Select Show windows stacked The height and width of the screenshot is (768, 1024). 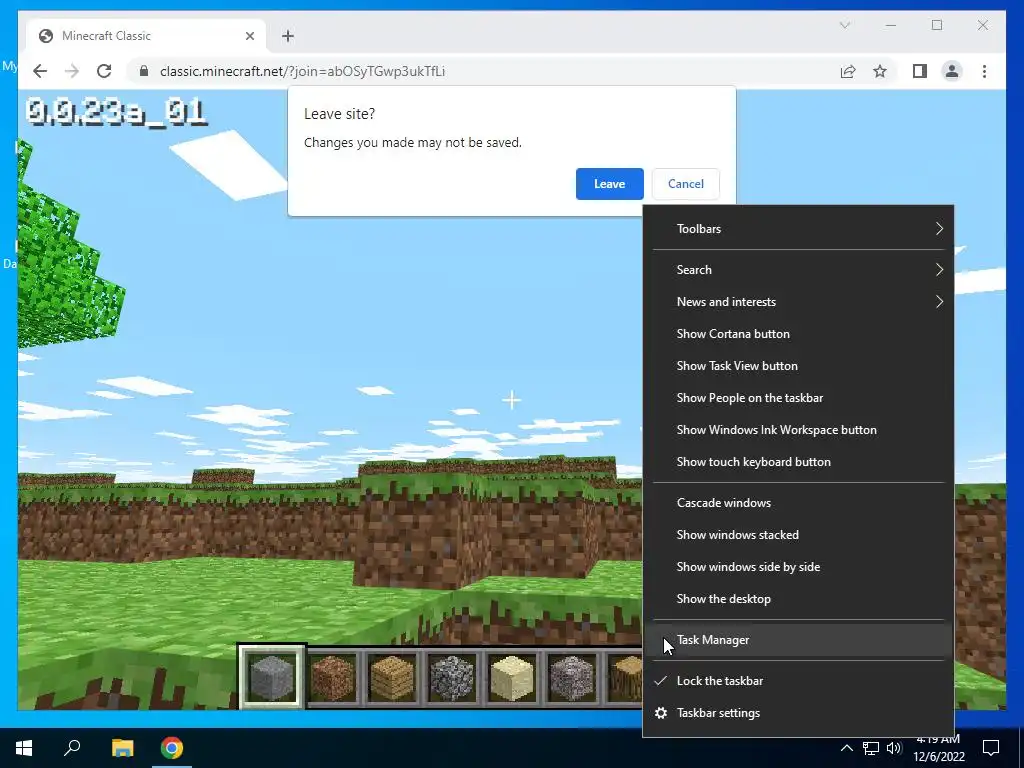799,535
